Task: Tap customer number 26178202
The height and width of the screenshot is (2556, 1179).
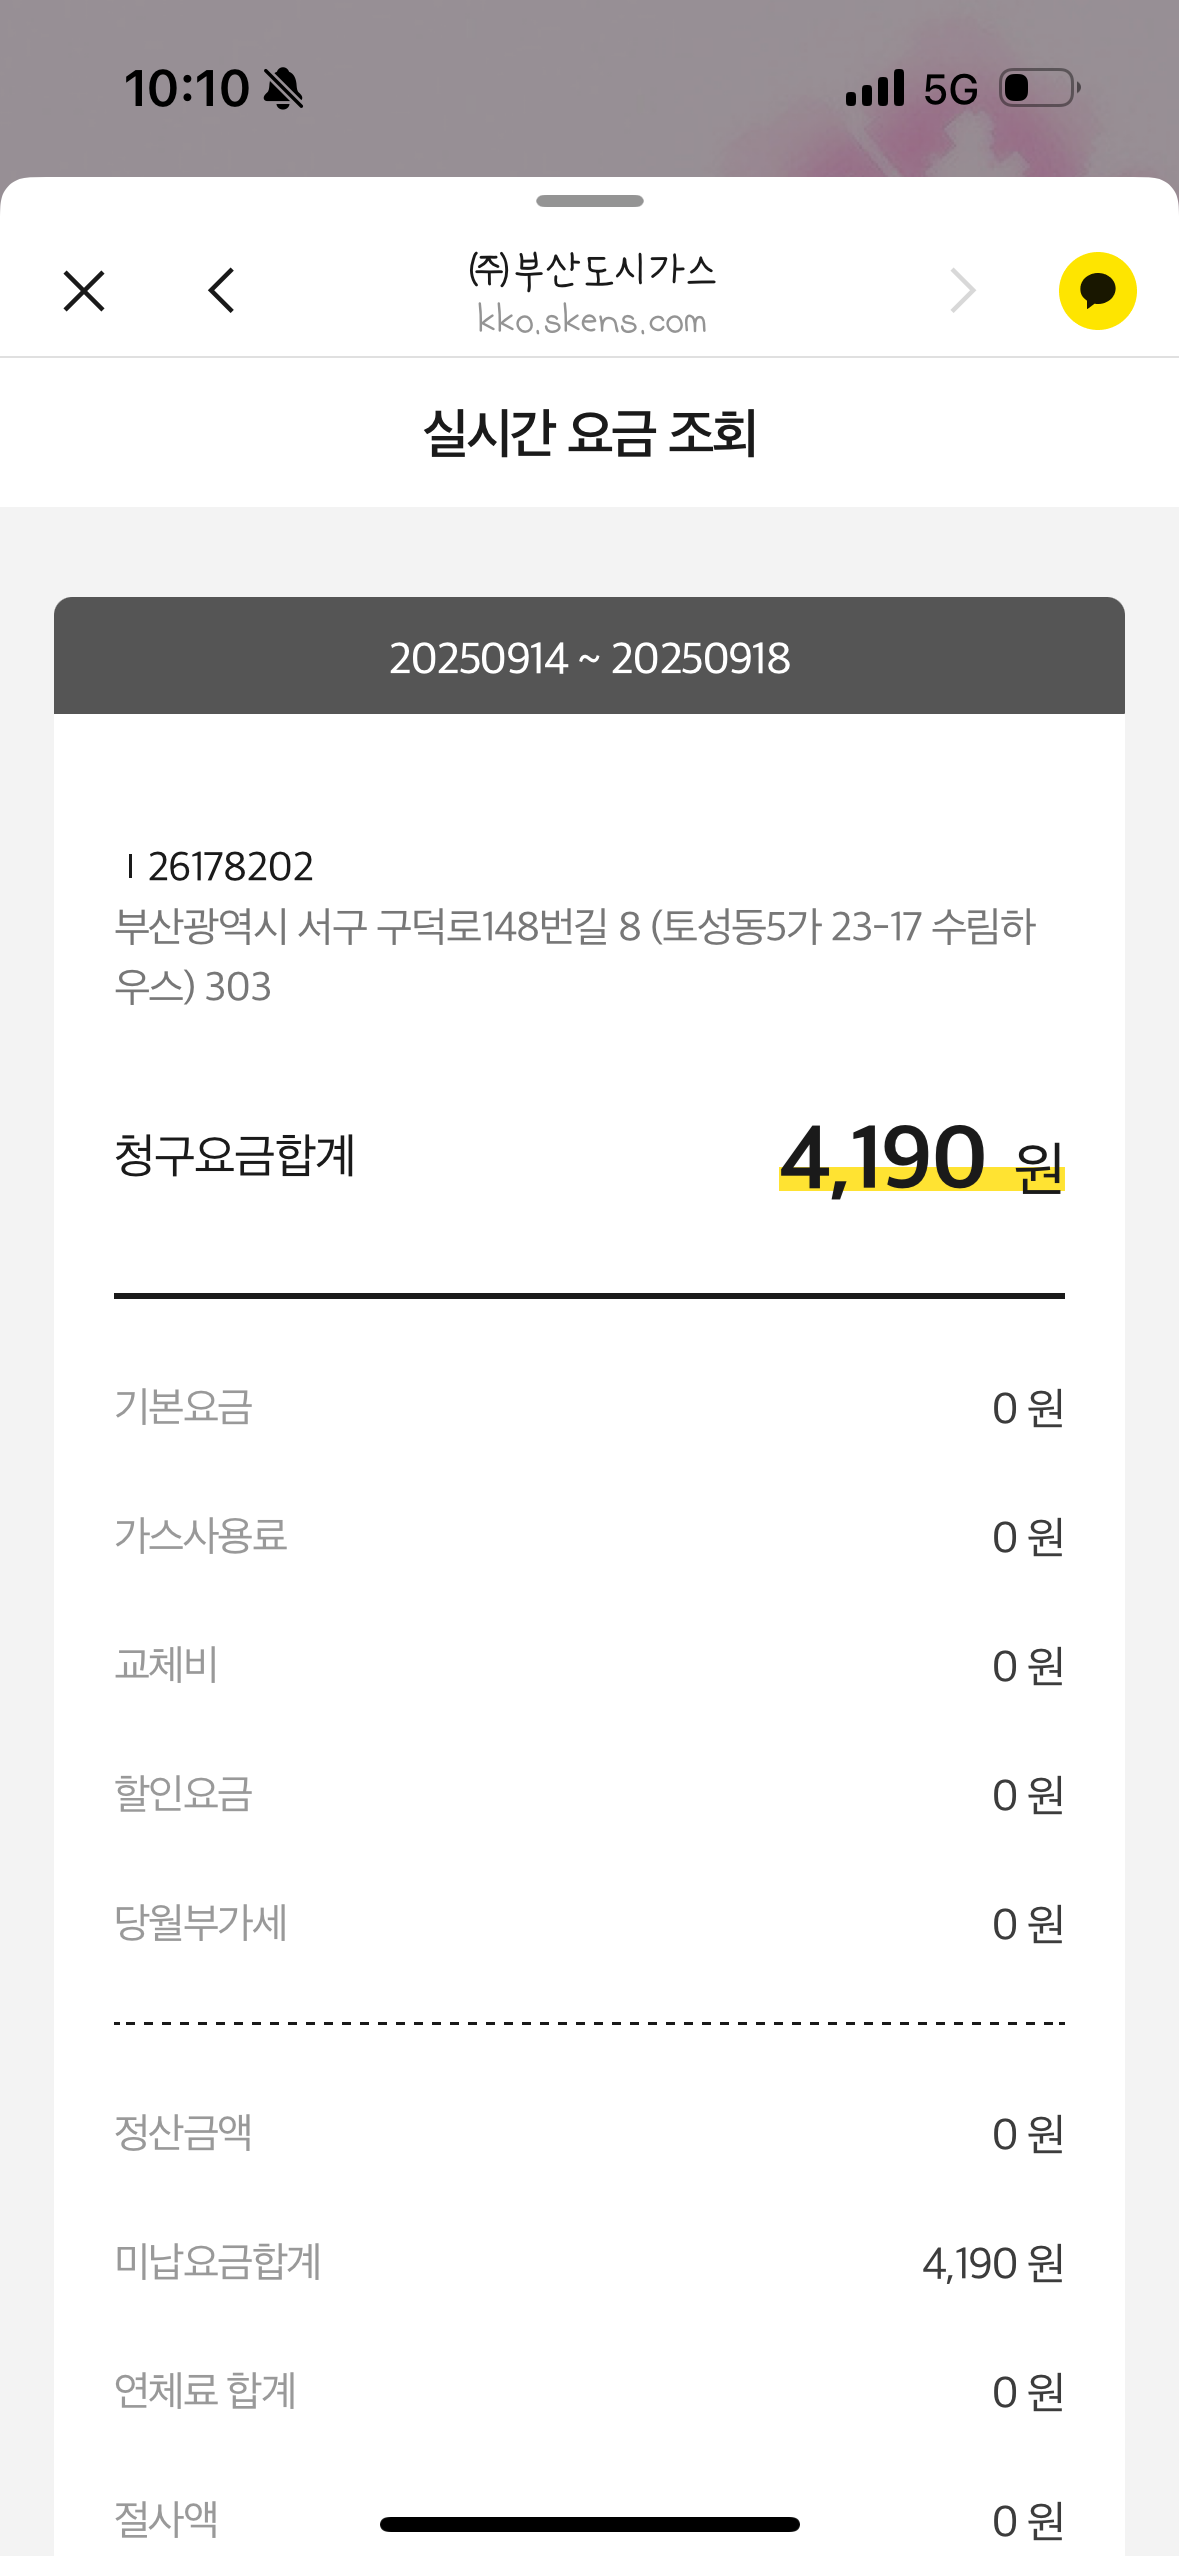Action: (x=230, y=867)
